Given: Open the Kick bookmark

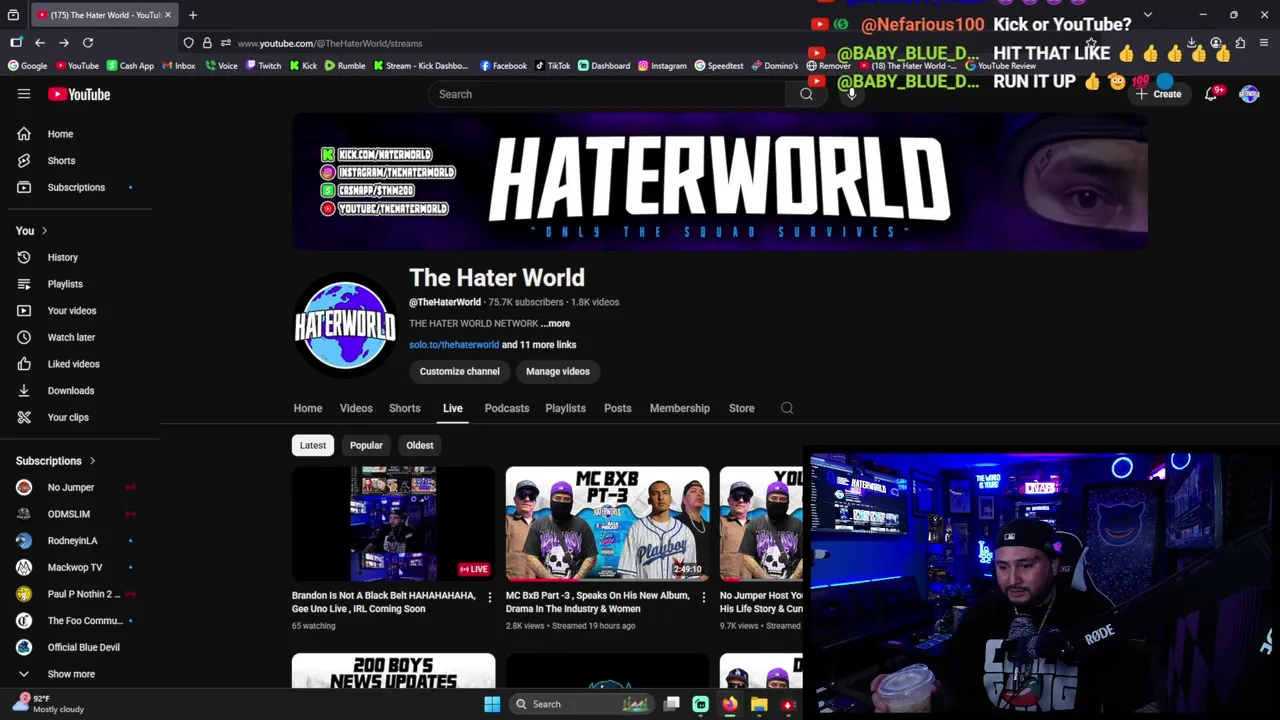Looking at the screenshot, I should point(304,66).
